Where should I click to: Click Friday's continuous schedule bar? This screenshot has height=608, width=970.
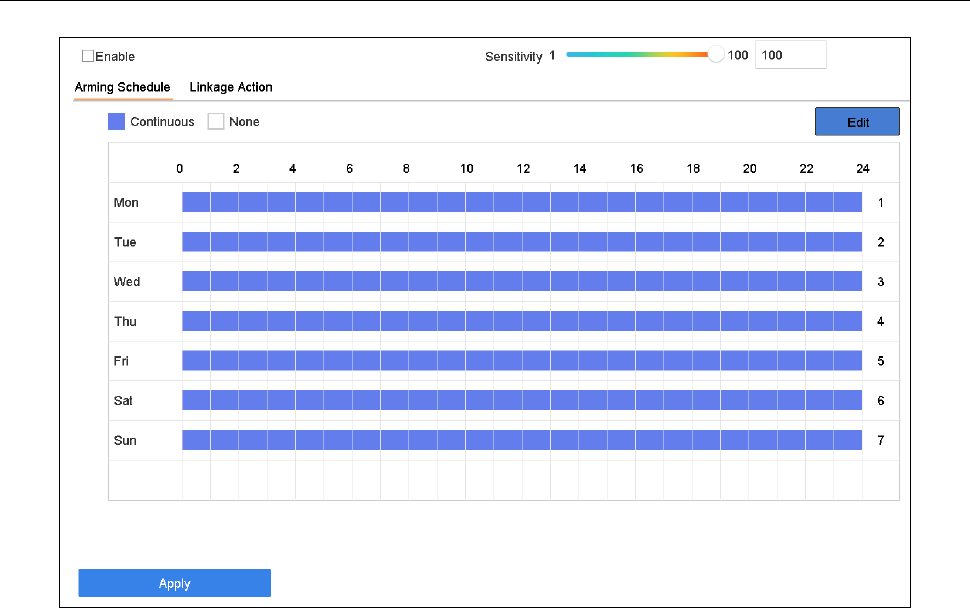click(521, 360)
